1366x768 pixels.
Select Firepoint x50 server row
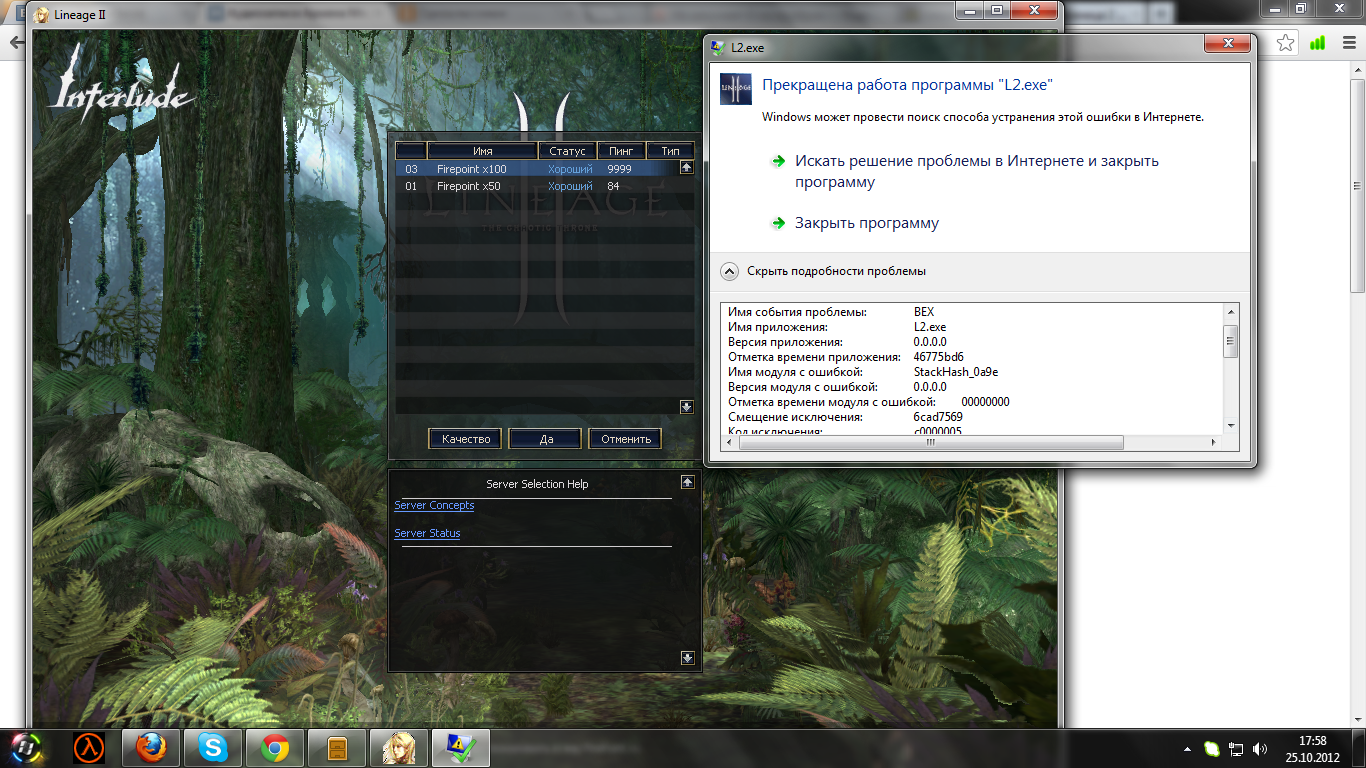click(537, 186)
